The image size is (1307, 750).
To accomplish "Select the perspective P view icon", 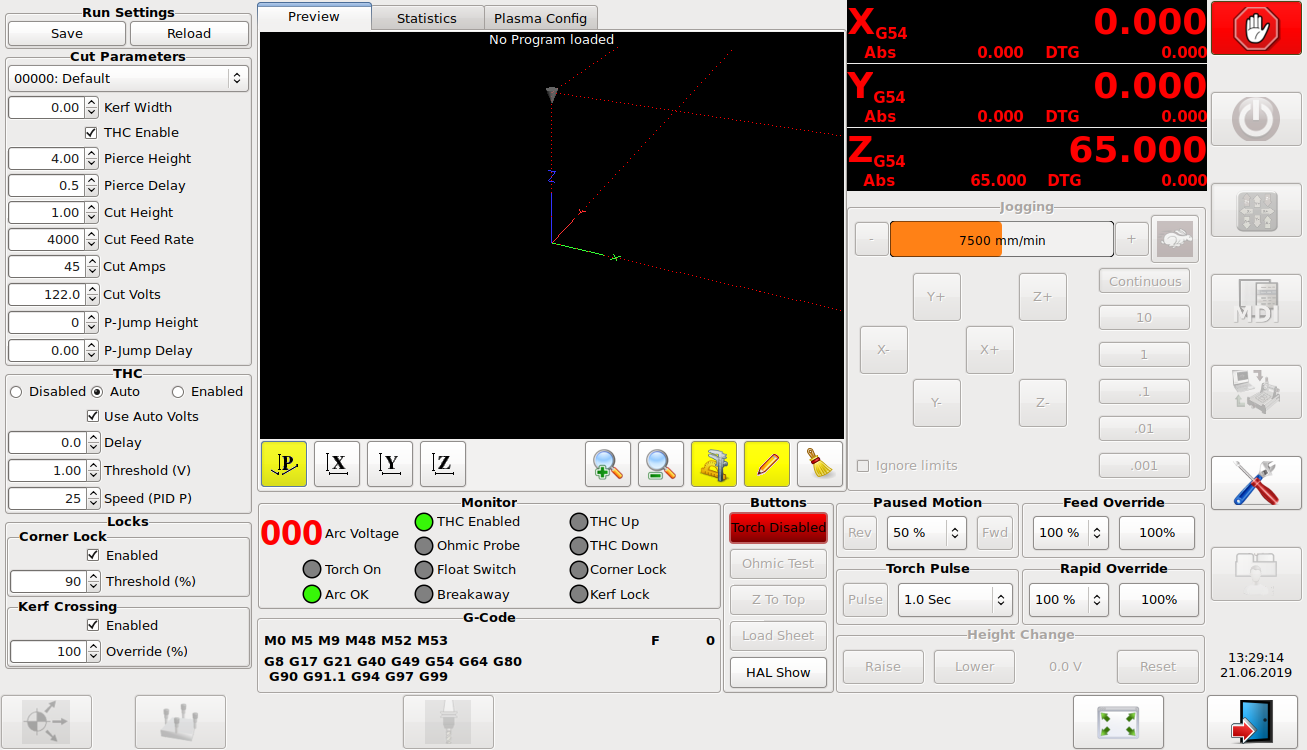I will click(284, 464).
